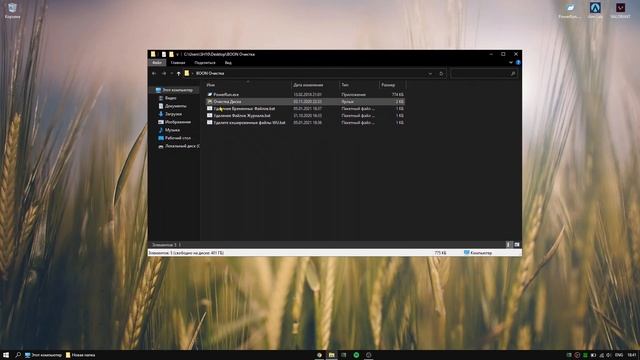
Task: Click the Удаление Файлов Журнала.bat file icon
Action: coord(209,116)
